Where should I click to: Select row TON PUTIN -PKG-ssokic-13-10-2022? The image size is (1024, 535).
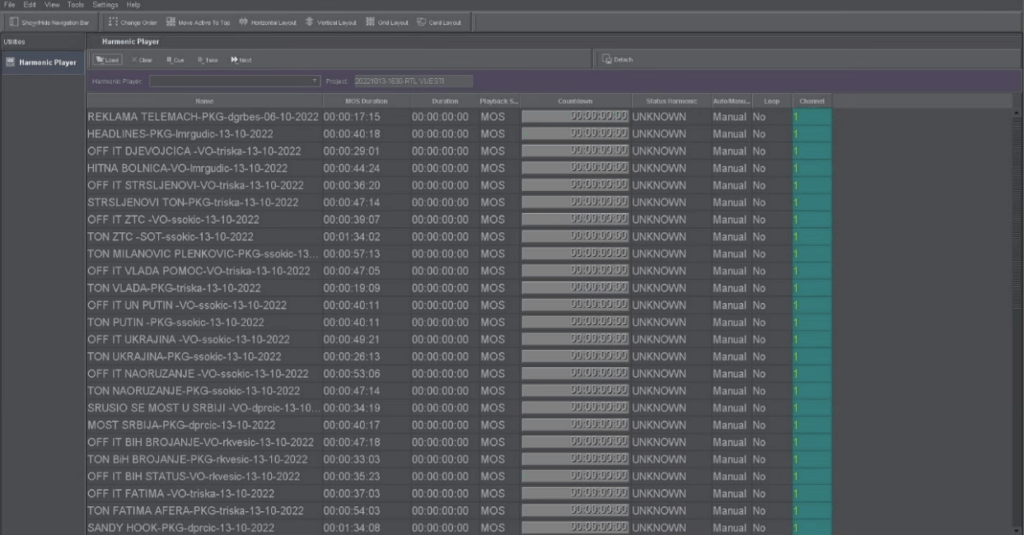(459, 322)
